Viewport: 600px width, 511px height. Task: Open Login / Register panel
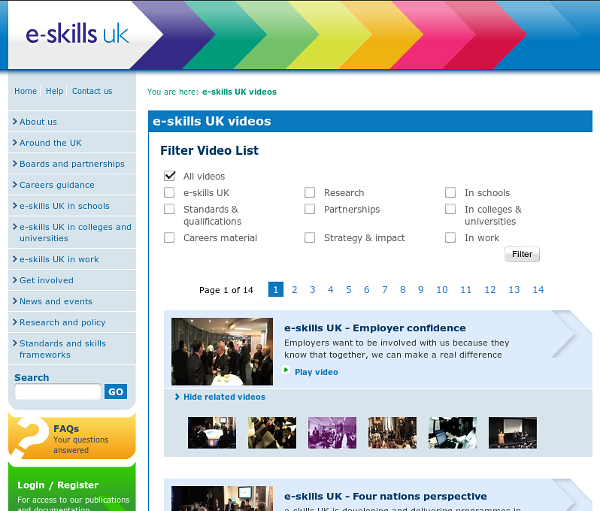click(72, 487)
